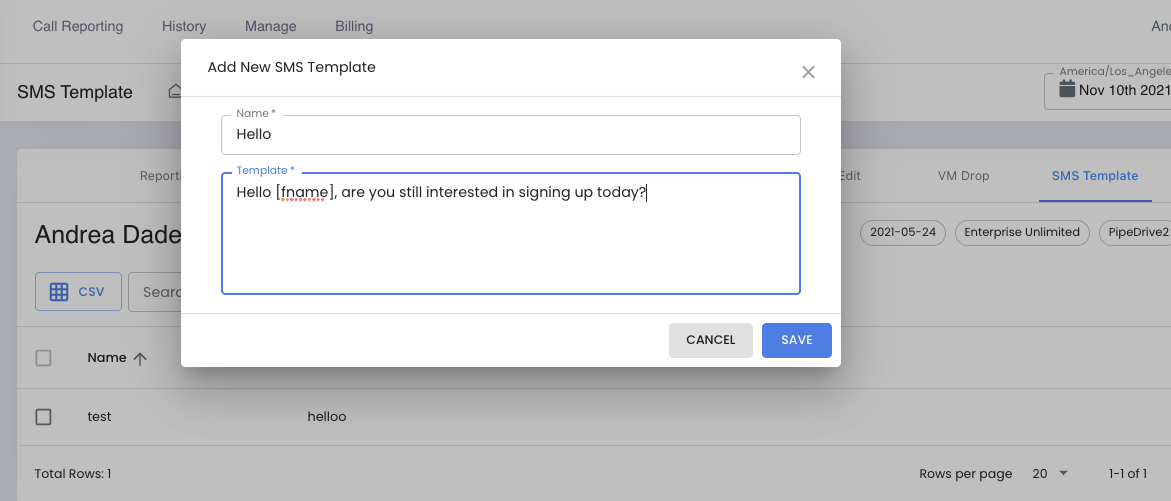The width and height of the screenshot is (1171, 501).
Task: Close the Add New SMS Template dialog
Action: click(808, 72)
